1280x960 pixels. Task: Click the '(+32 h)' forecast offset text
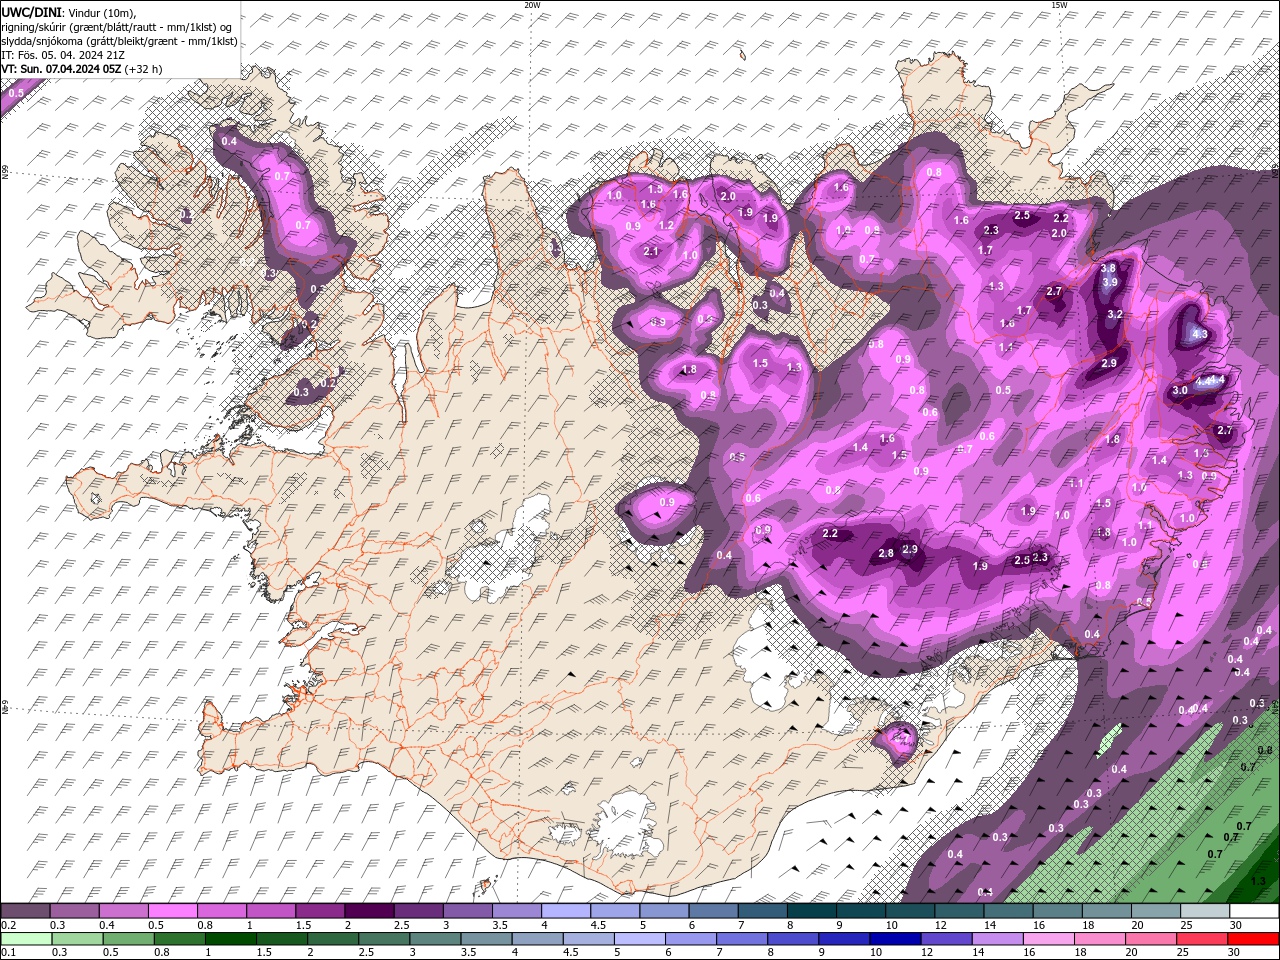tap(143, 68)
